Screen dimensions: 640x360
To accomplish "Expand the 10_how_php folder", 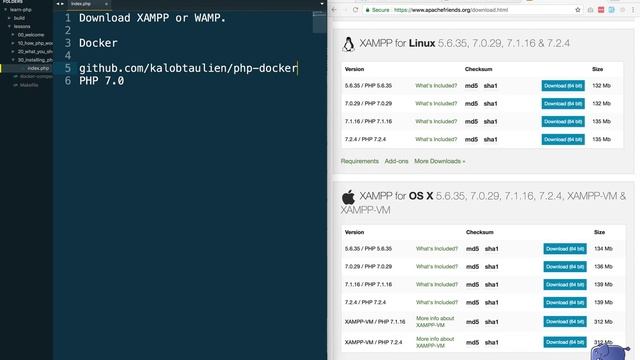I will point(13,43).
